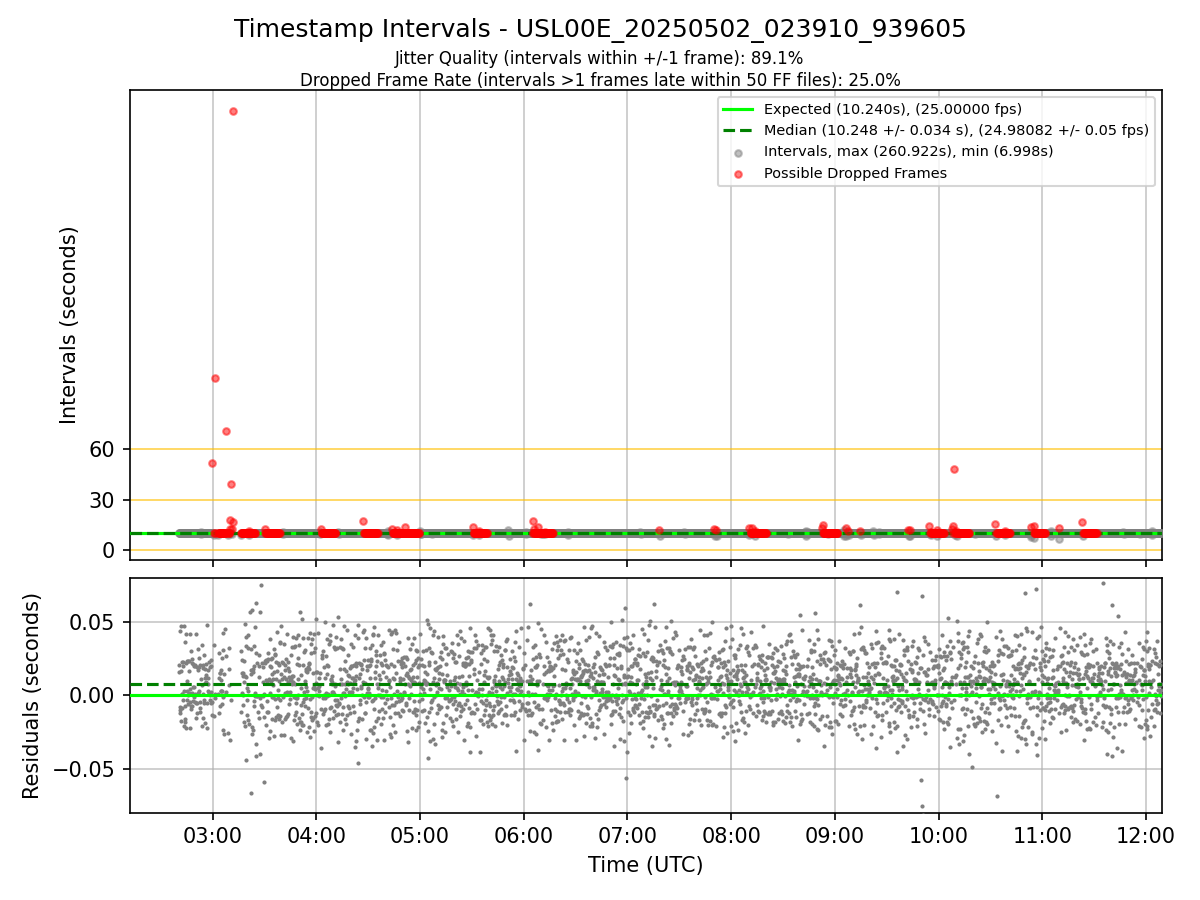1200x900 pixels.
Task: Click the "08:00" time tick label
Action: click(731, 834)
